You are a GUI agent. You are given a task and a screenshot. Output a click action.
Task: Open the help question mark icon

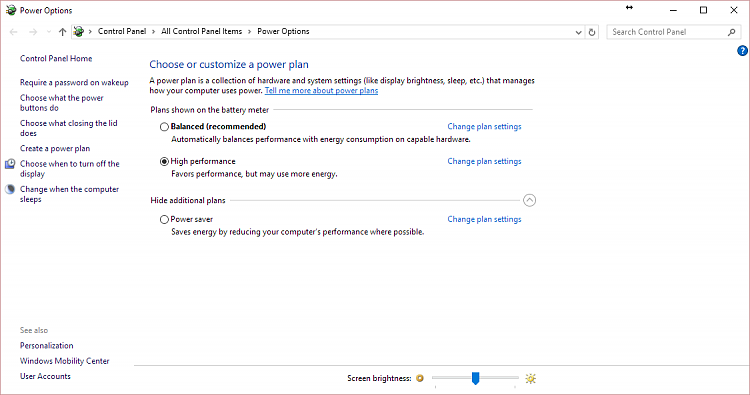tap(742, 51)
